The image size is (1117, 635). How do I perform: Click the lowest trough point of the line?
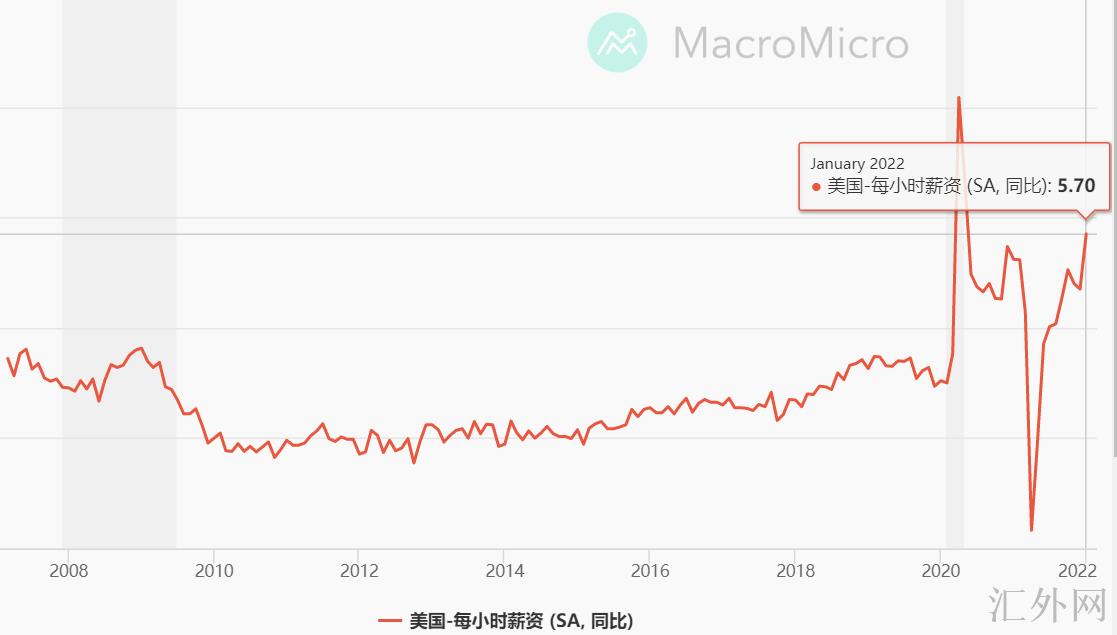(x=1031, y=530)
